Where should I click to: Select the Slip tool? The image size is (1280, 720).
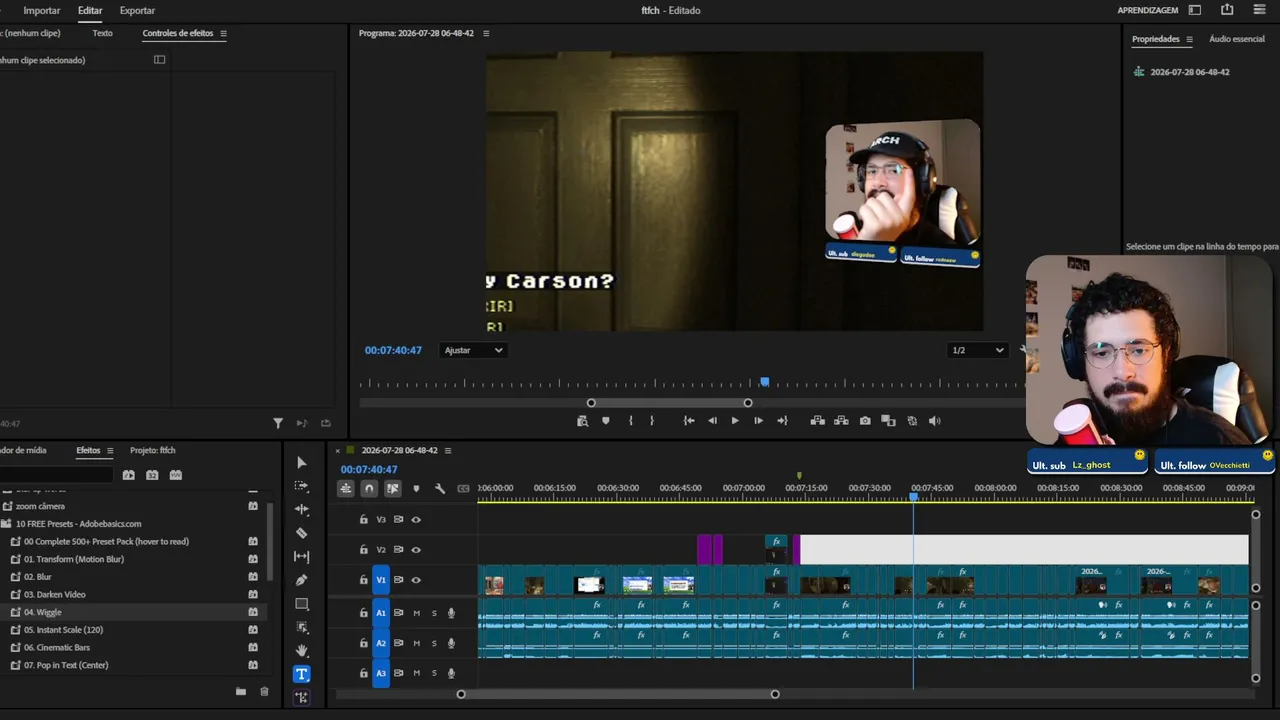tap(301, 556)
